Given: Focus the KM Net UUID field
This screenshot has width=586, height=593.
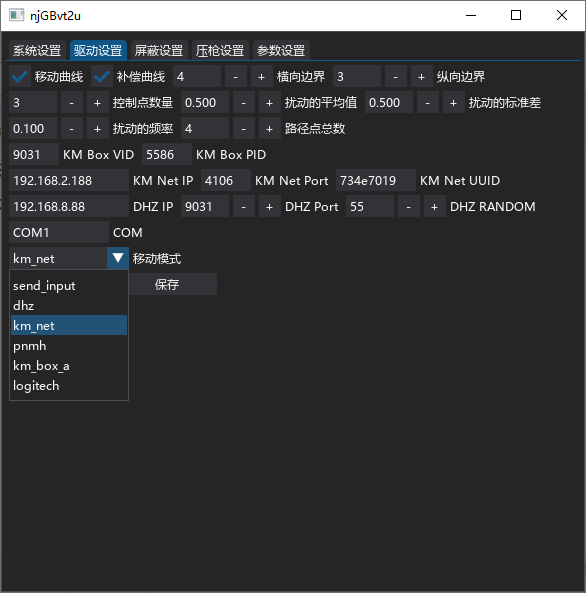Looking at the screenshot, I should click(376, 180).
